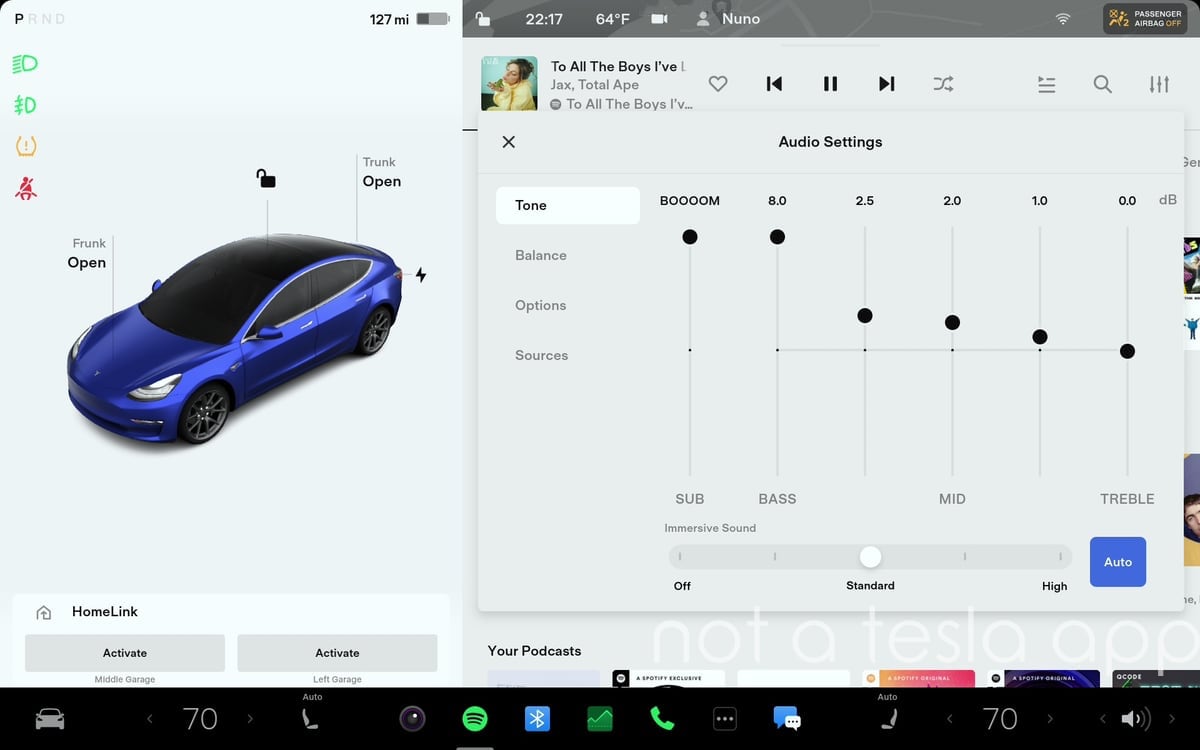
Task: Open the dashcam camera app icon
Action: click(x=412, y=718)
